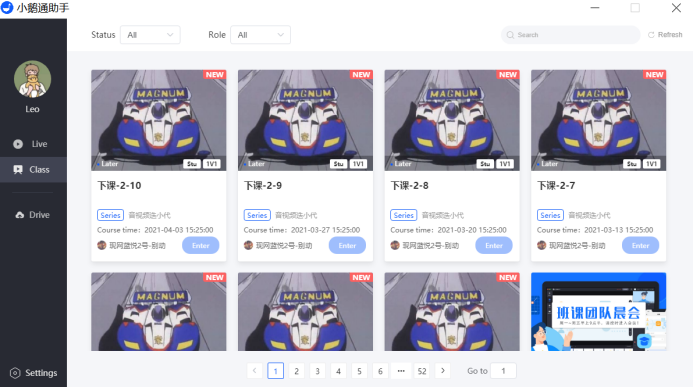Click the 1V1 tag on 下课-2-10

coord(212,164)
